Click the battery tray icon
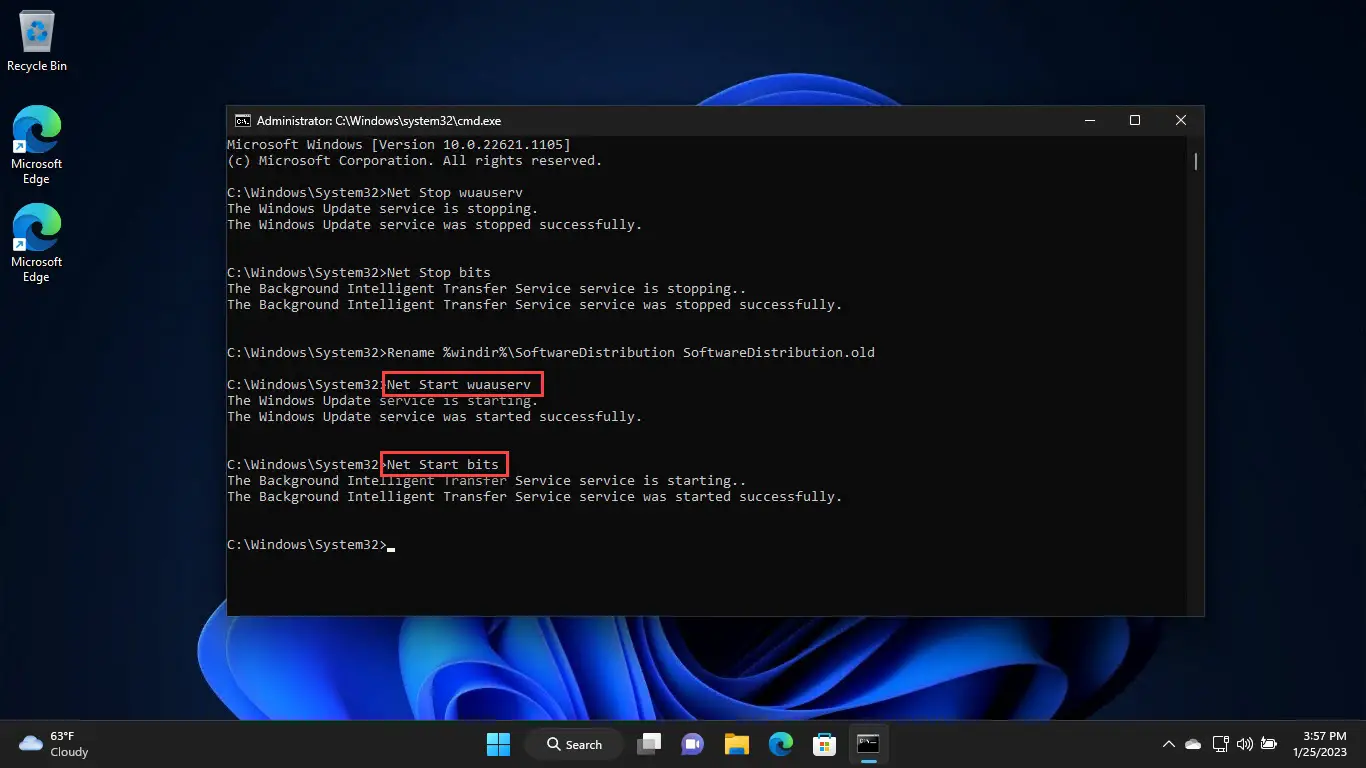 pyautogui.click(x=1269, y=744)
